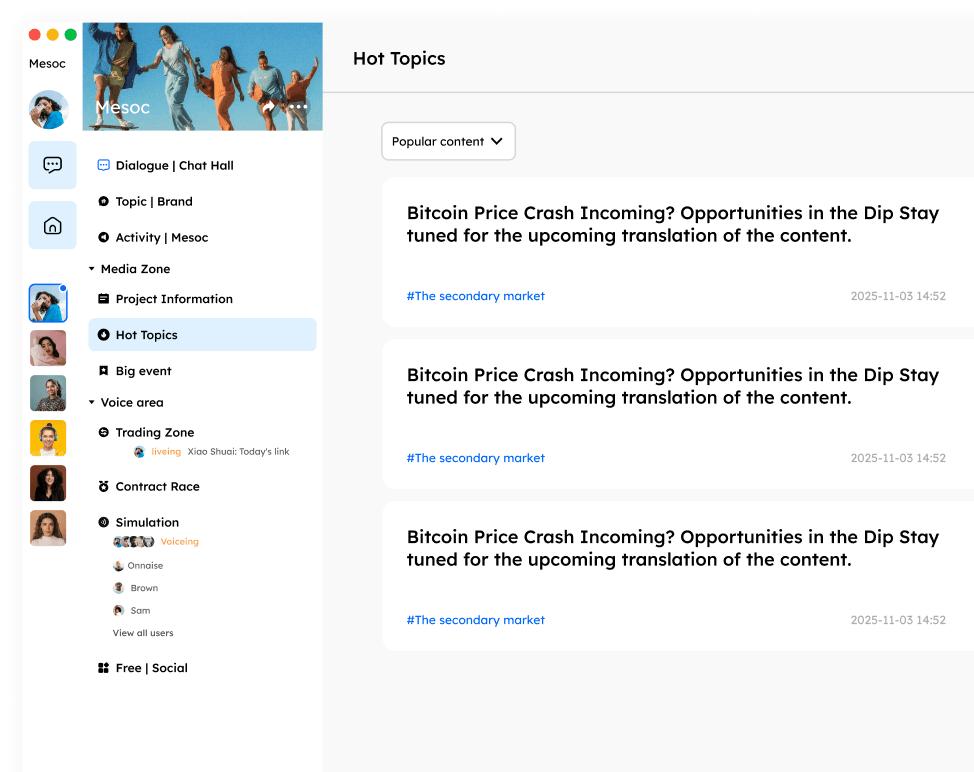
Task: Click the Contract Race stopwatch icon
Action: pyautogui.click(x=103, y=487)
